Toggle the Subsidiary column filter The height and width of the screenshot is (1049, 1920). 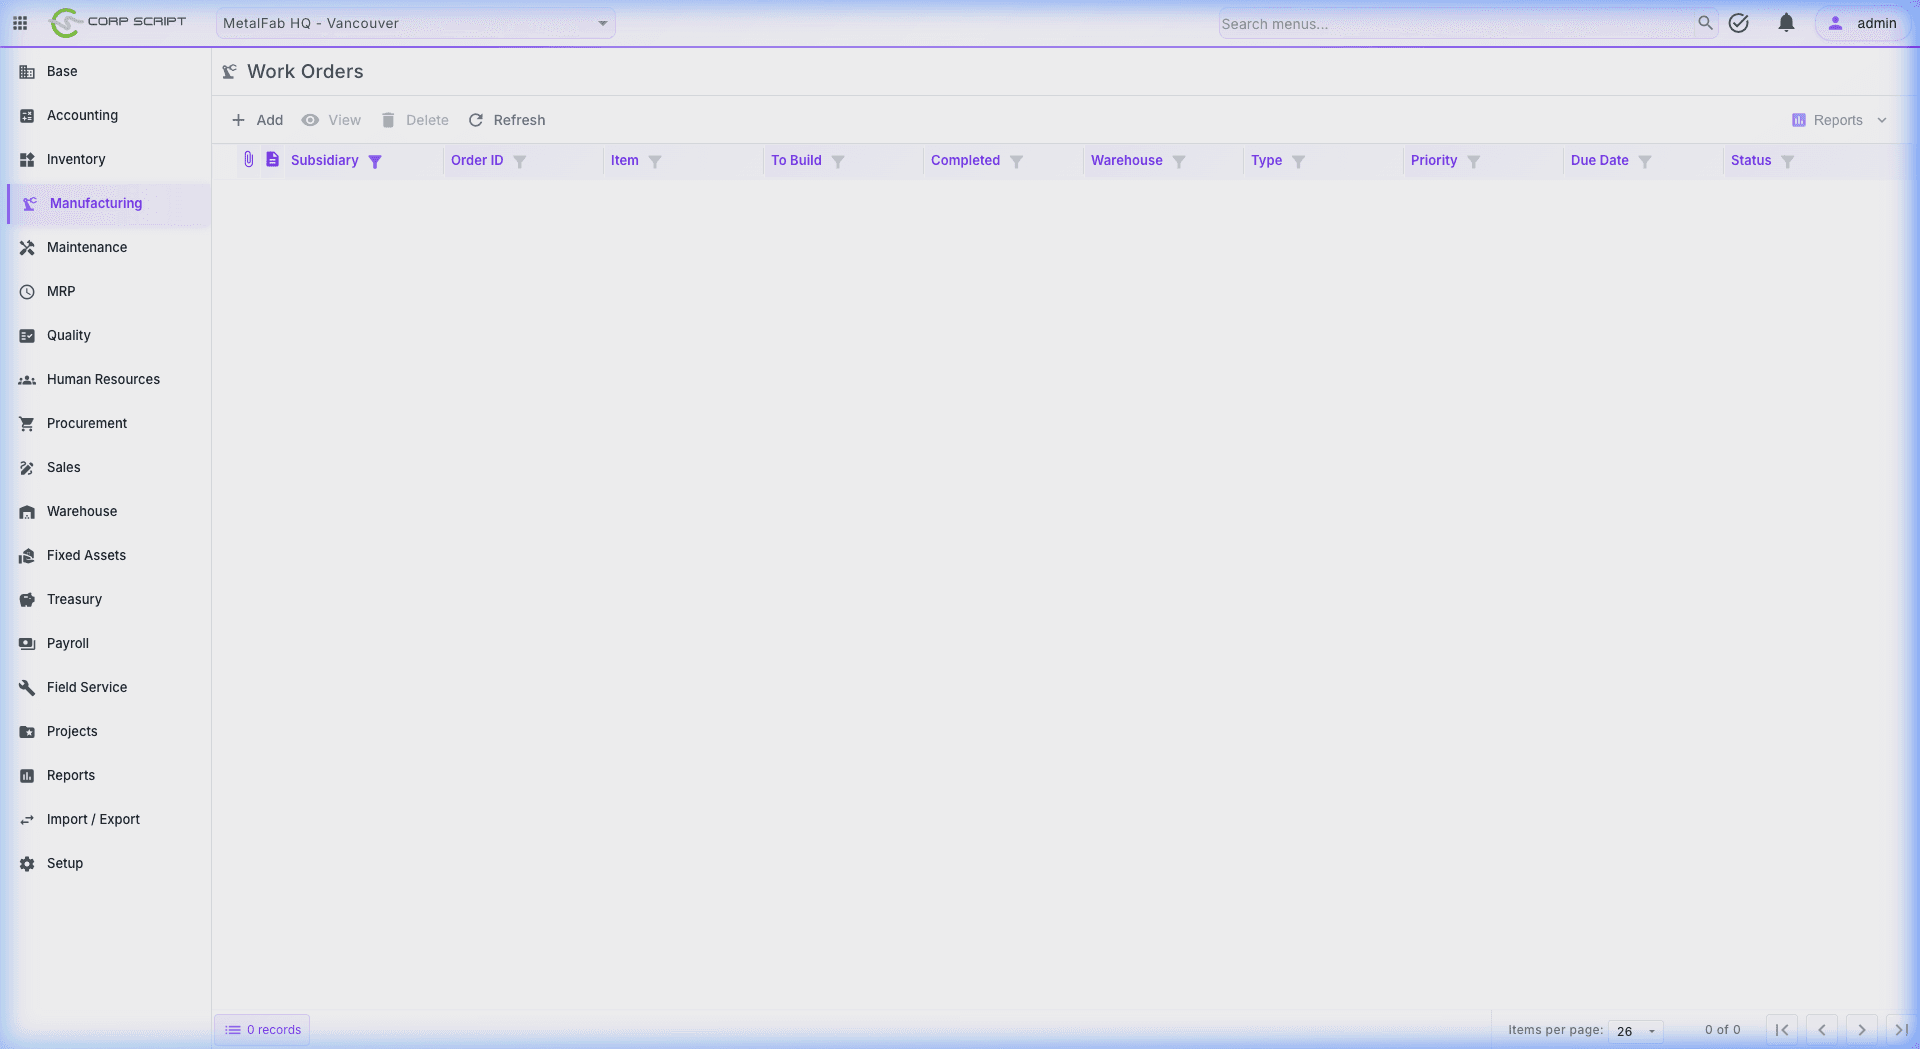coord(375,161)
